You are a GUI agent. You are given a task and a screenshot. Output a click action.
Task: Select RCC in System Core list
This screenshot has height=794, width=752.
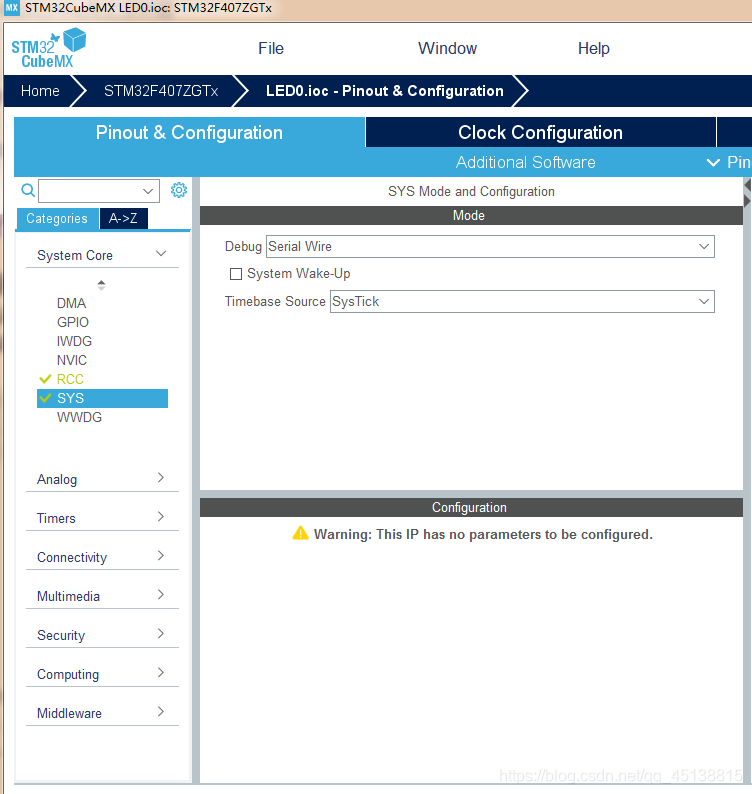point(70,379)
